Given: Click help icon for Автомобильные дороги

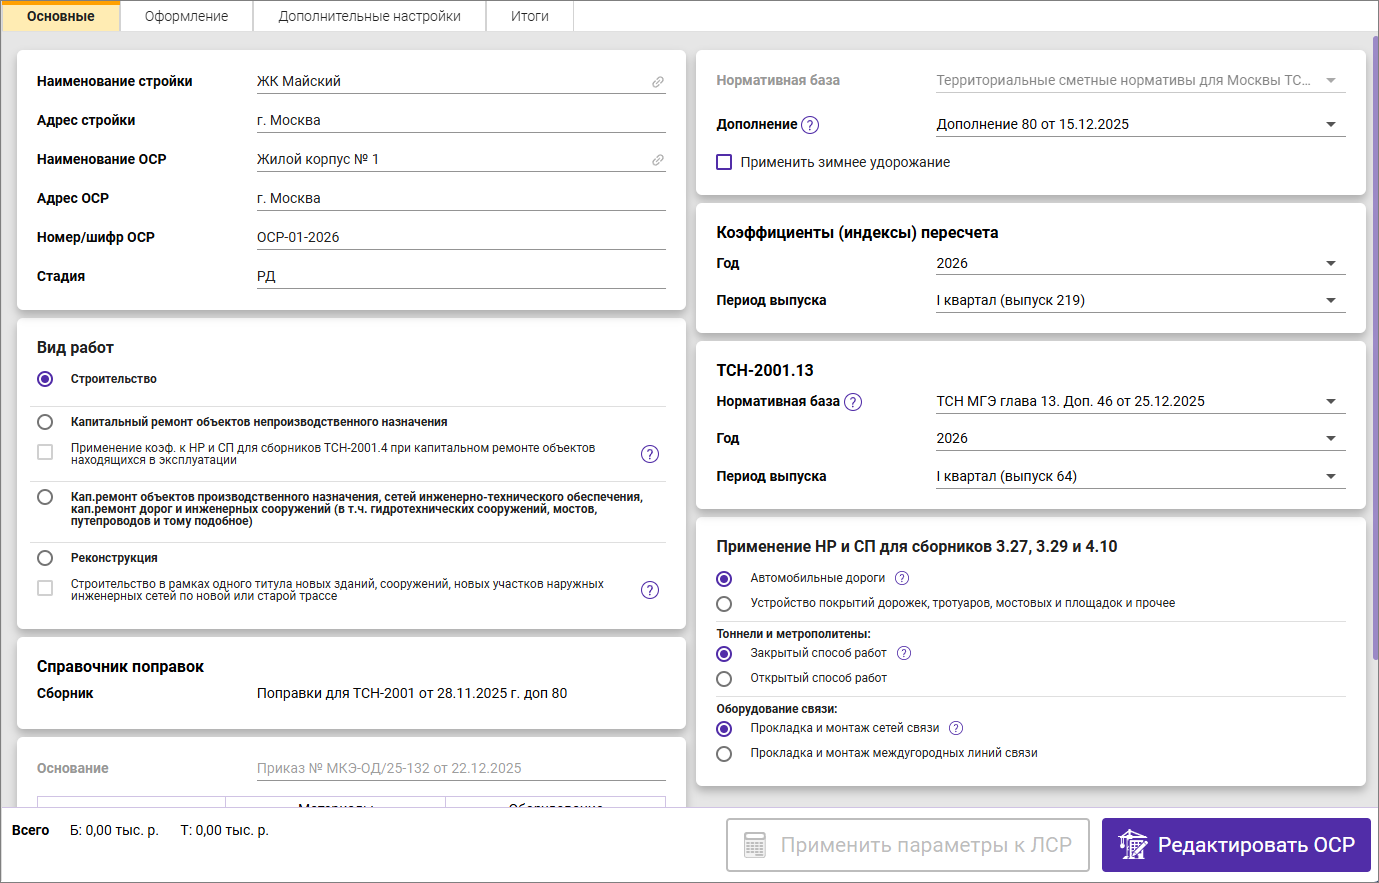Looking at the screenshot, I should (902, 578).
